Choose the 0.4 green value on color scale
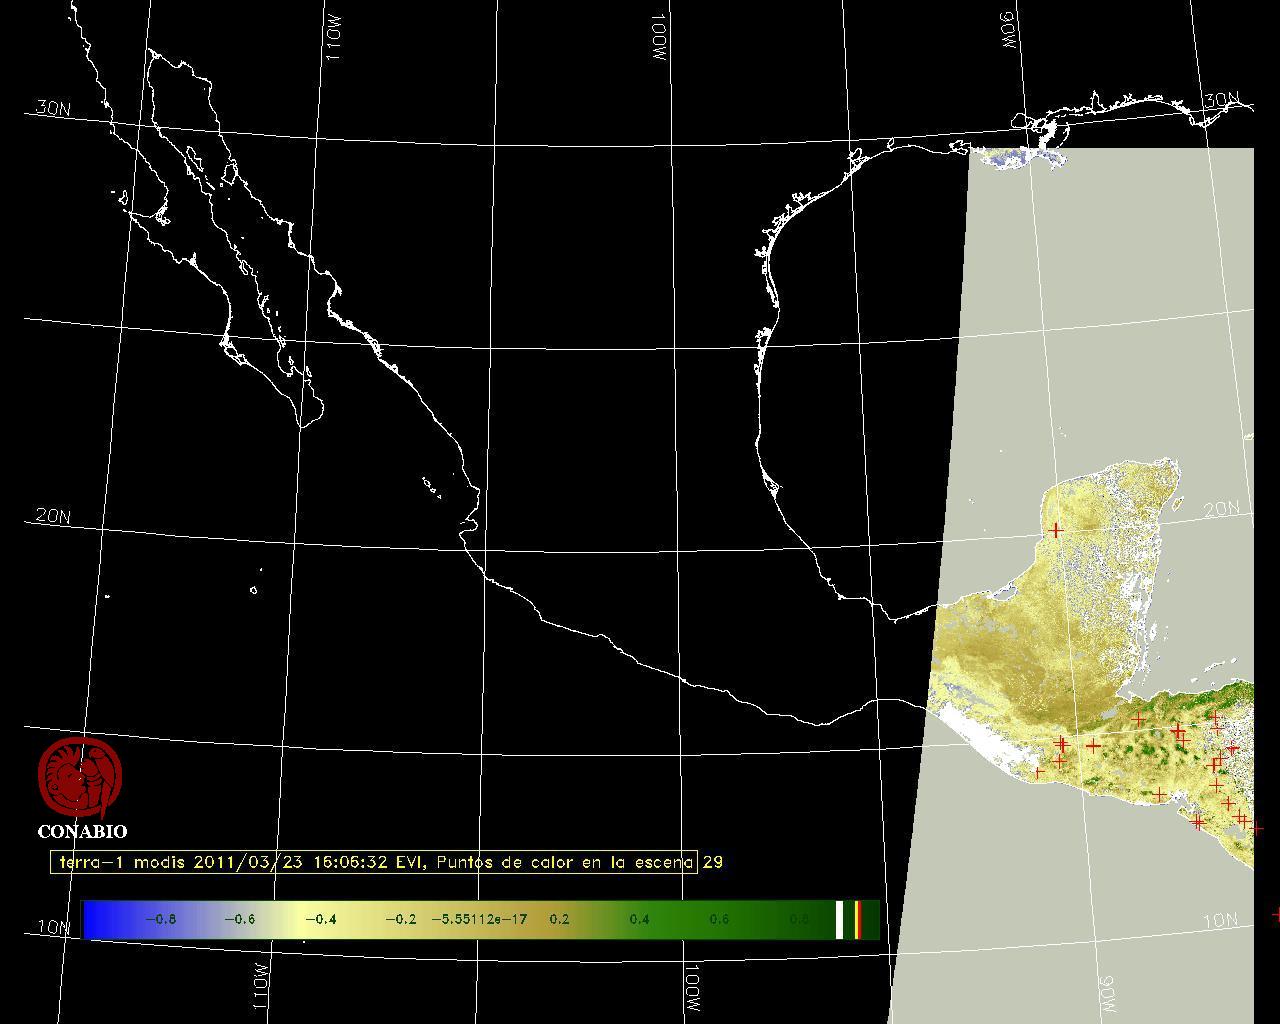This screenshot has height=1024, width=1280. pos(639,919)
